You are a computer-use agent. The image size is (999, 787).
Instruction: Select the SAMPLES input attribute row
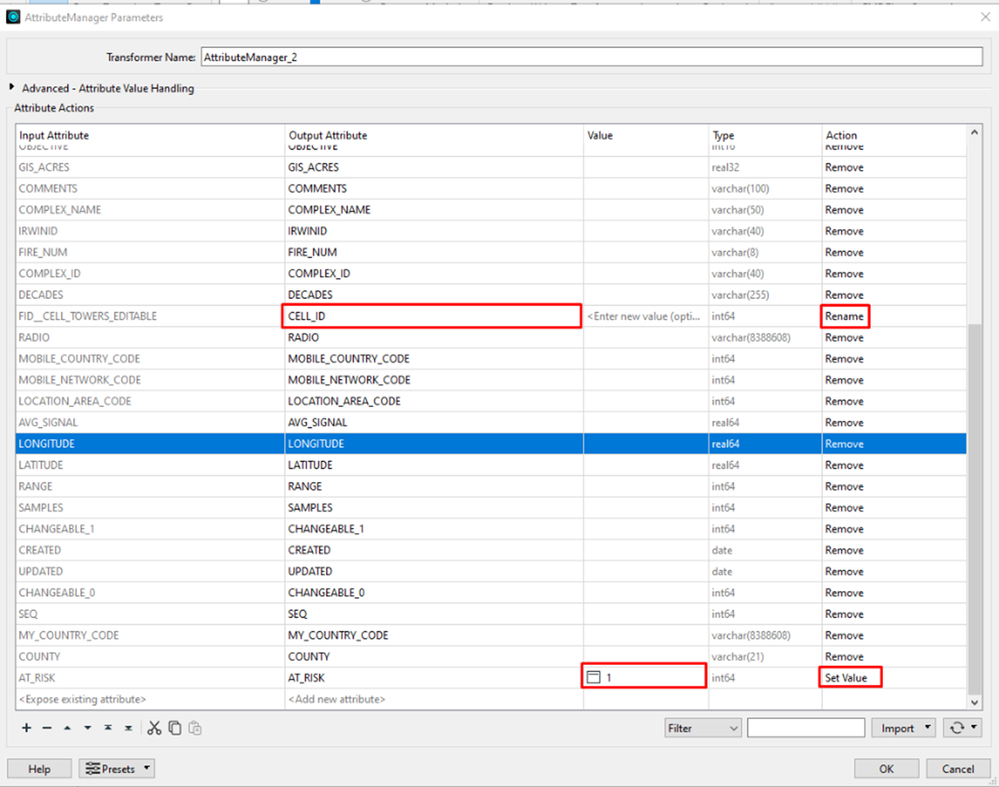[150, 507]
